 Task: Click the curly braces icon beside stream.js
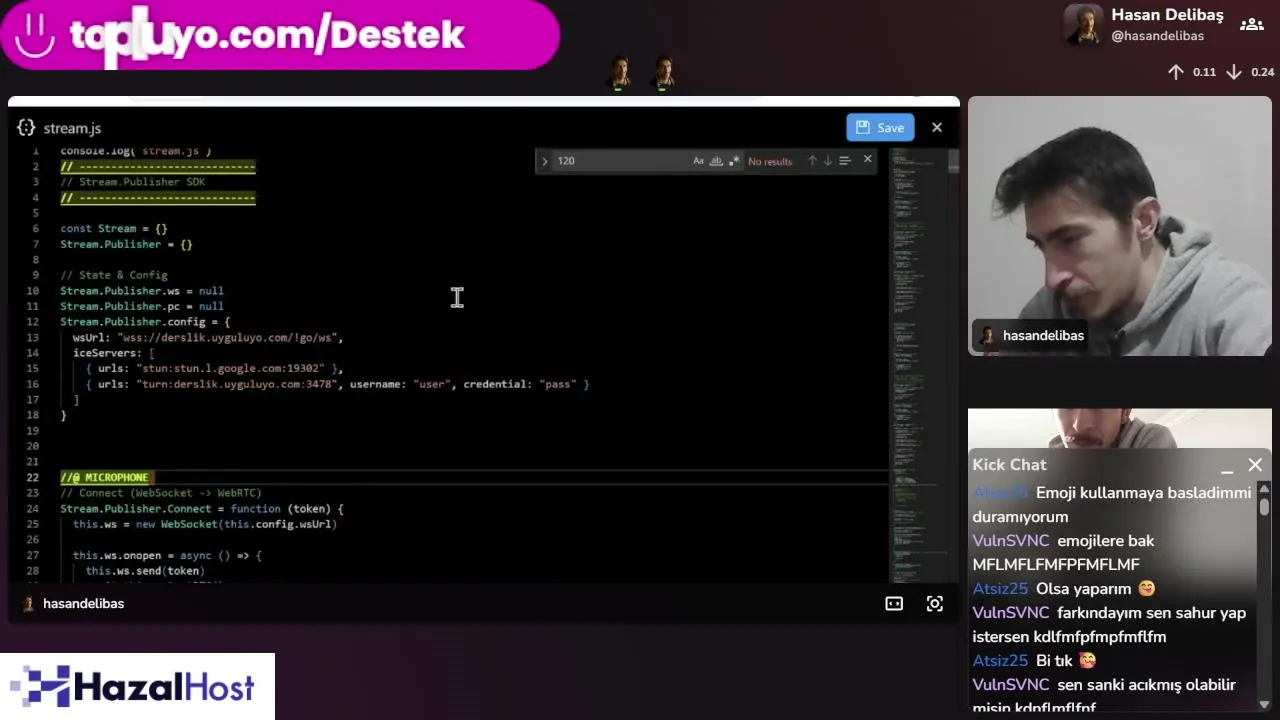[26, 128]
